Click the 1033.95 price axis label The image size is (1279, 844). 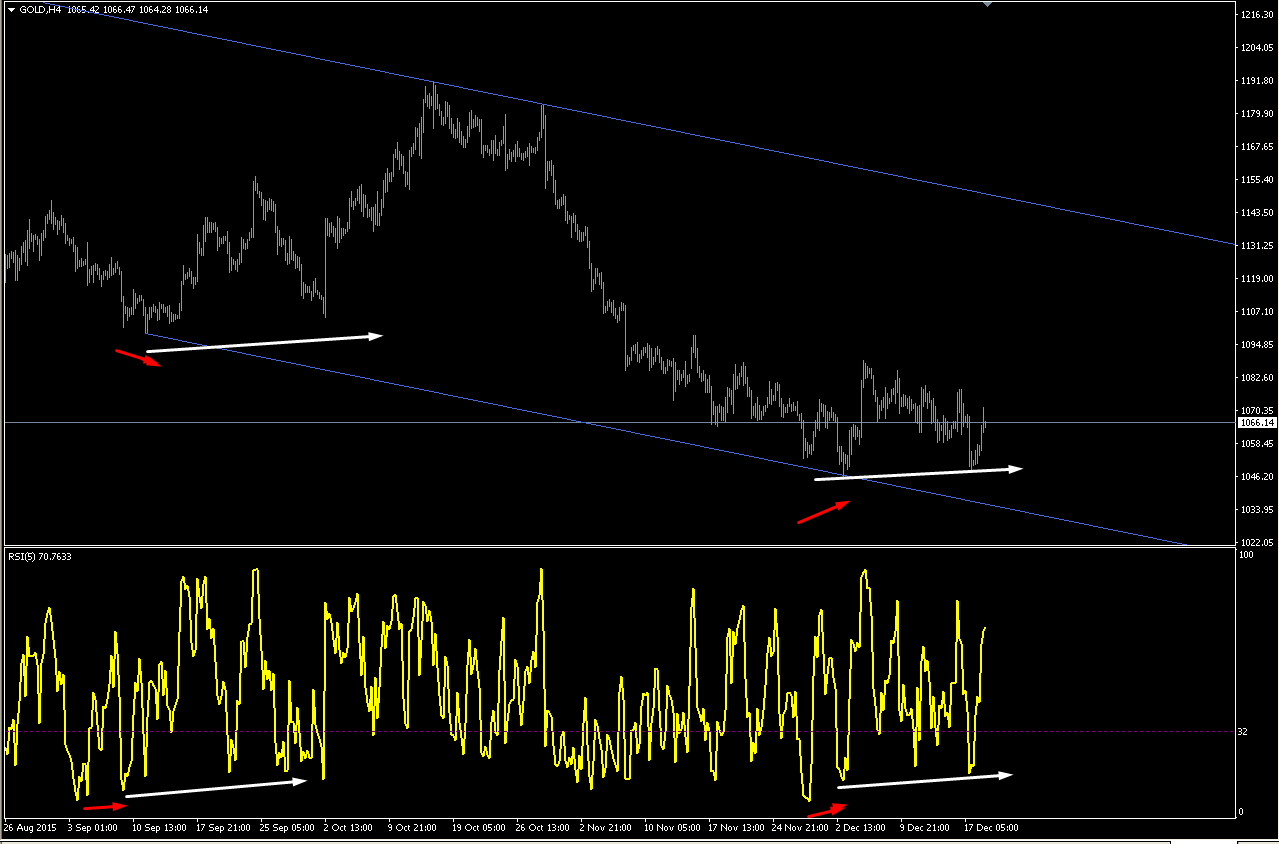click(x=1256, y=510)
